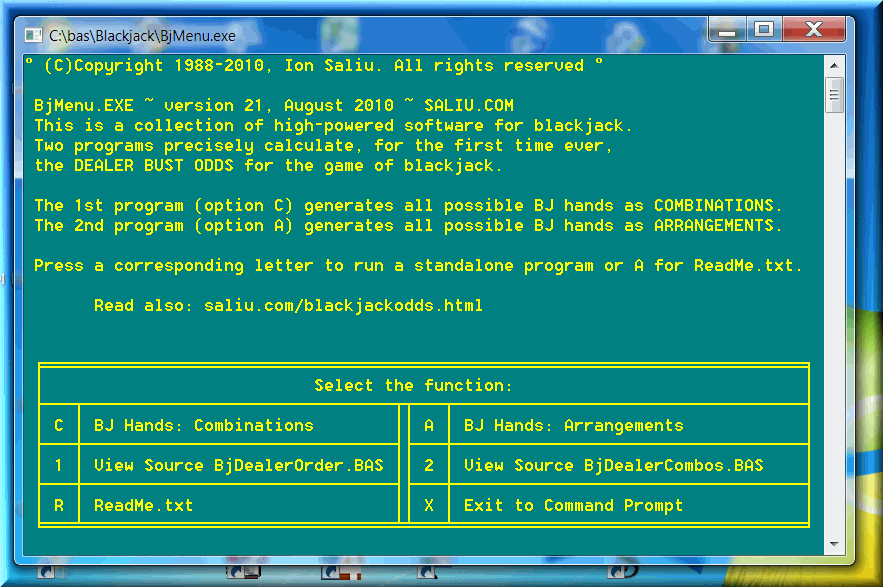Click the console window icon in title bar

point(34,35)
